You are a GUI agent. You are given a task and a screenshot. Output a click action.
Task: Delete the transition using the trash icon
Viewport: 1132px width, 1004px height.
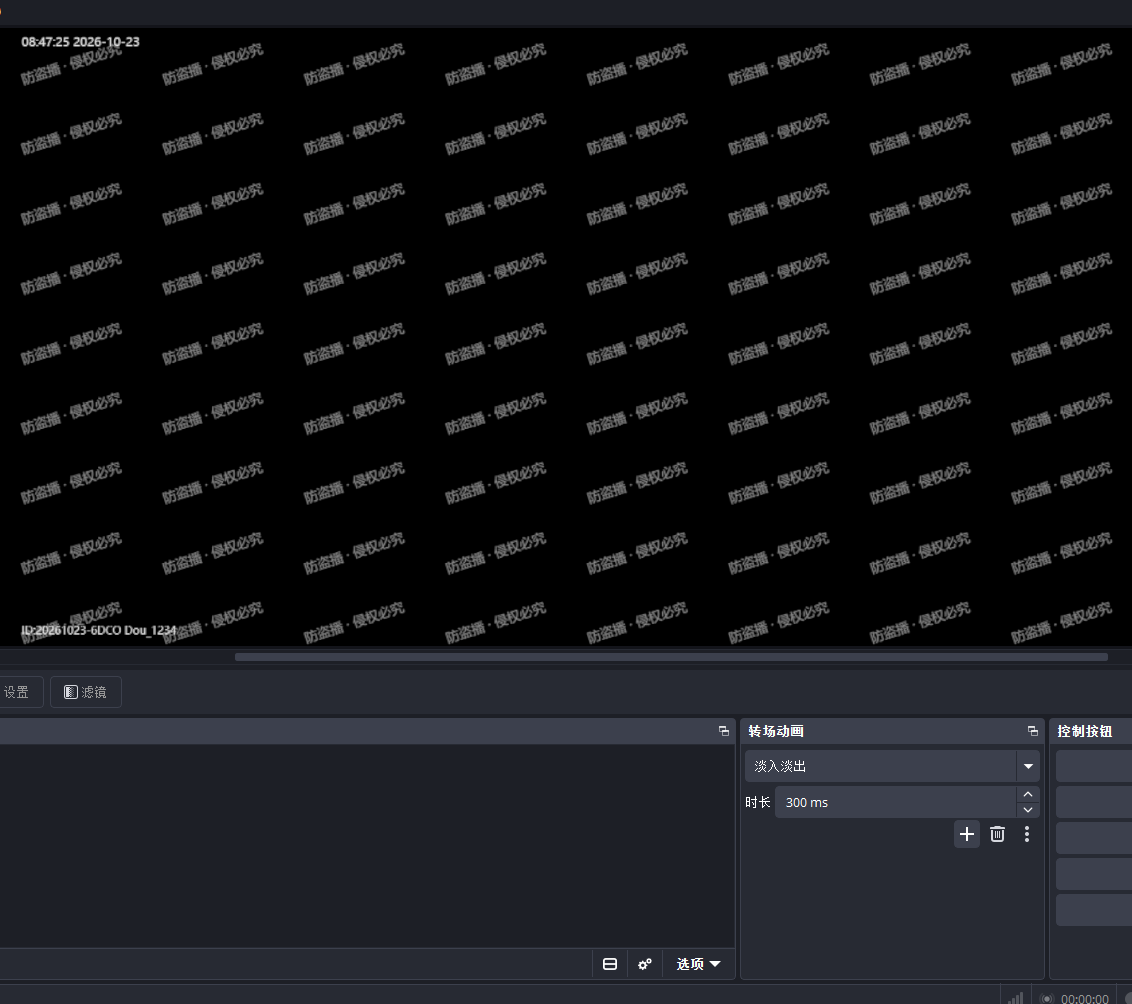[997, 834]
